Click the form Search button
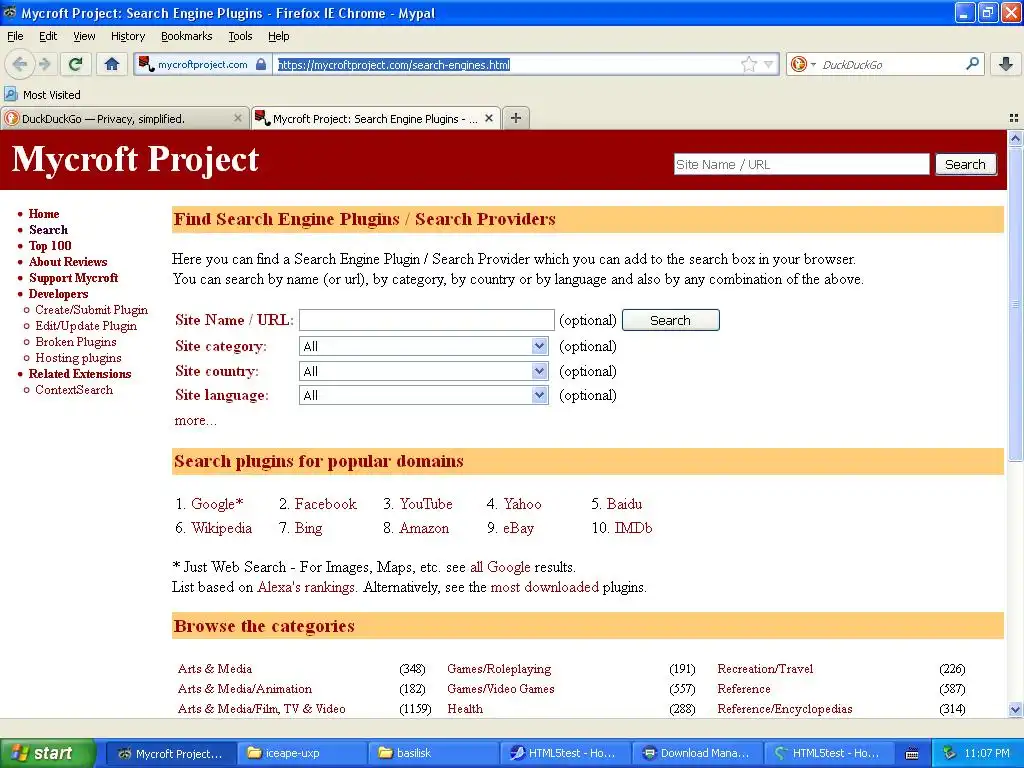Image resolution: width=1024 pixels, height=768 pixels. click(x=671, y=320)
